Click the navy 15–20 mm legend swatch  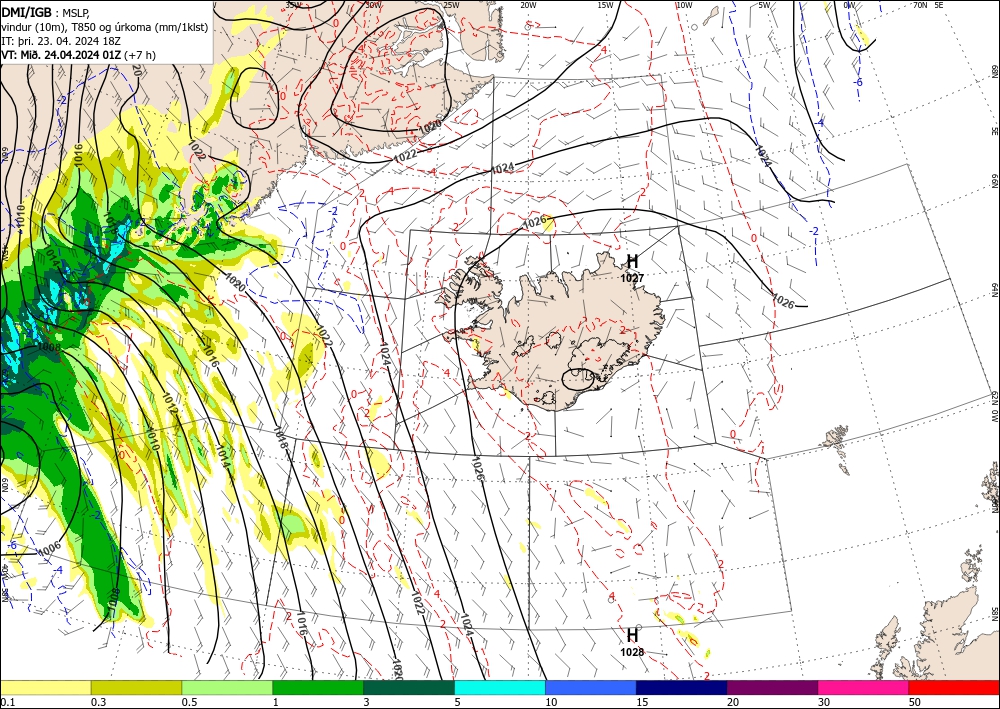click(682, 687)
